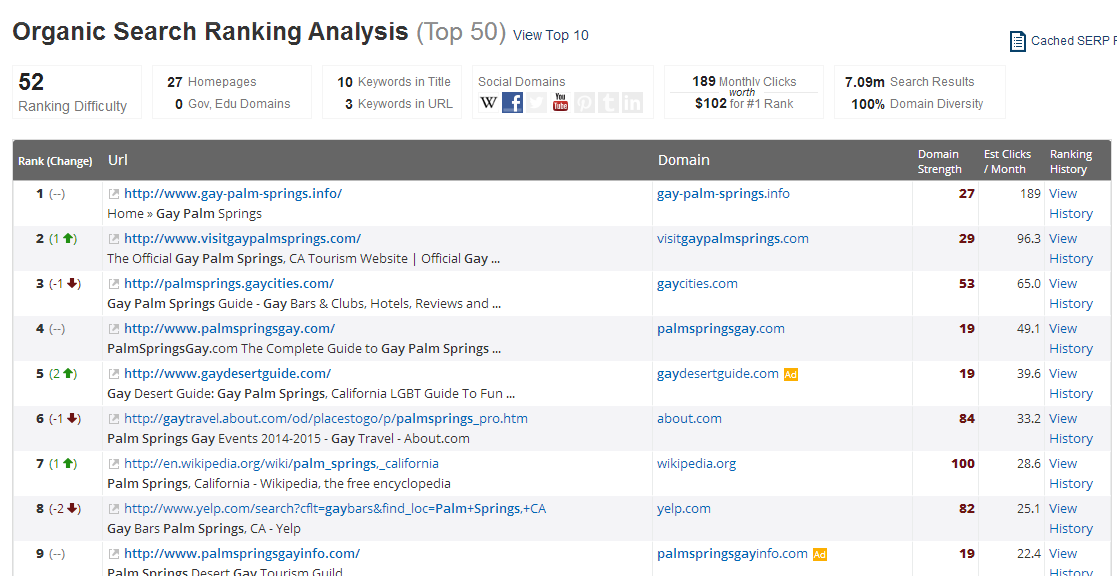The width and height of the screenshot is (1117, 576).
Task: View ranking history for rank 1
Action: (x=1070, y=203)
